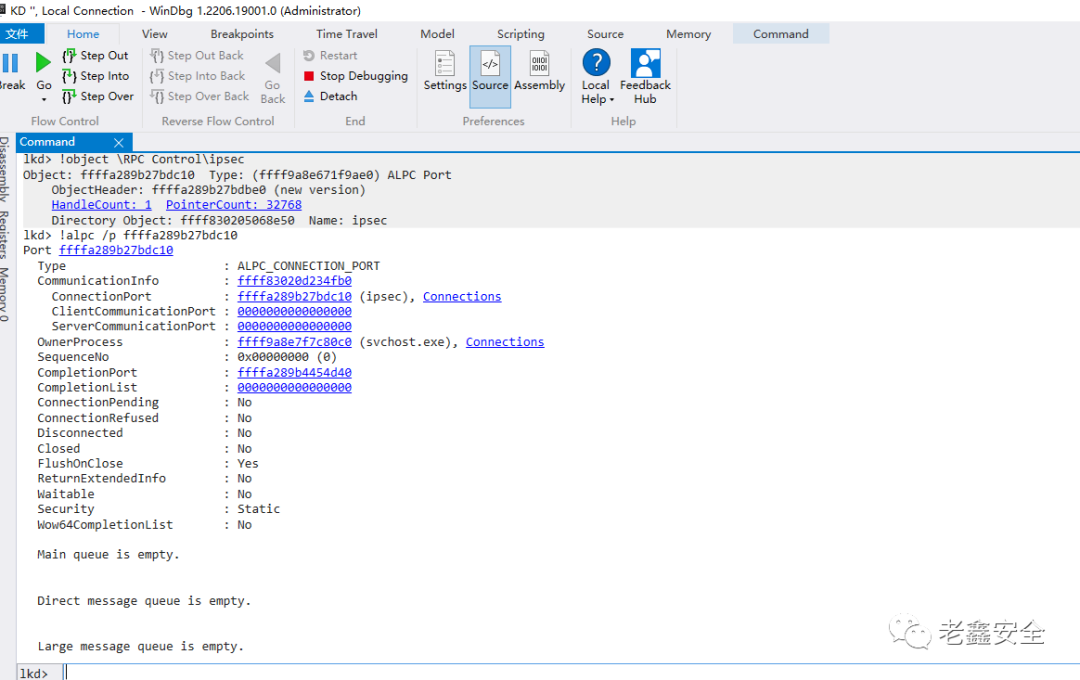
Task: Click 'Main queue is empty.' text
Action: tap(108, 555)
